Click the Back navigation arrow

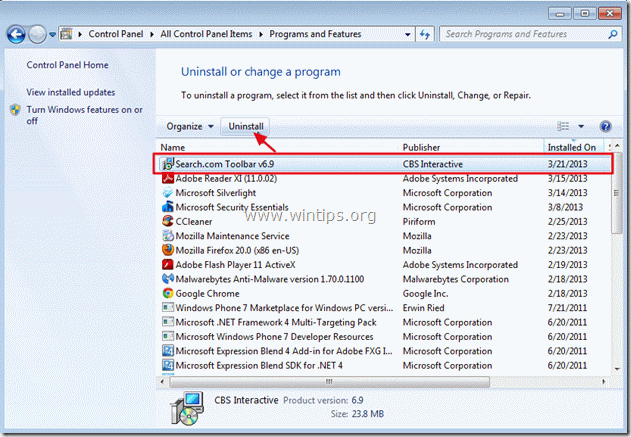pos(17,34)
